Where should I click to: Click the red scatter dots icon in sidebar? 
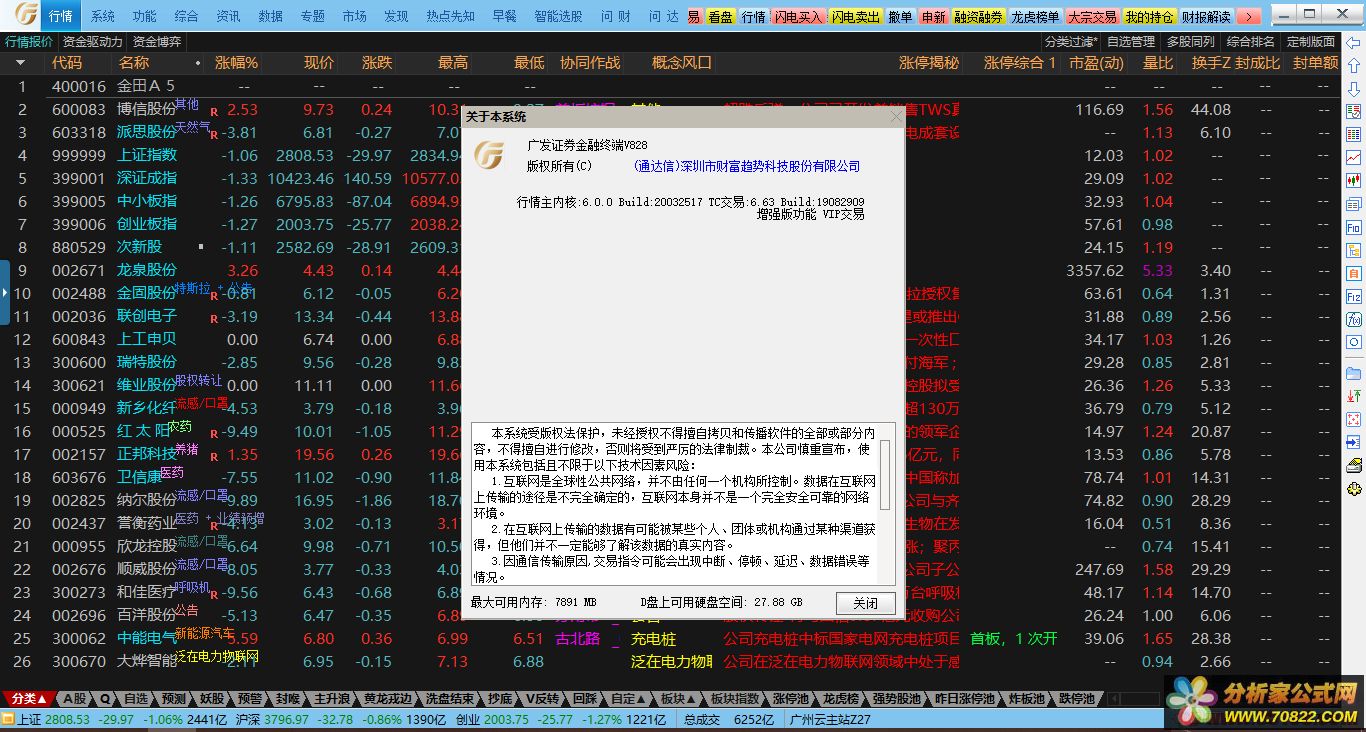1353,419
